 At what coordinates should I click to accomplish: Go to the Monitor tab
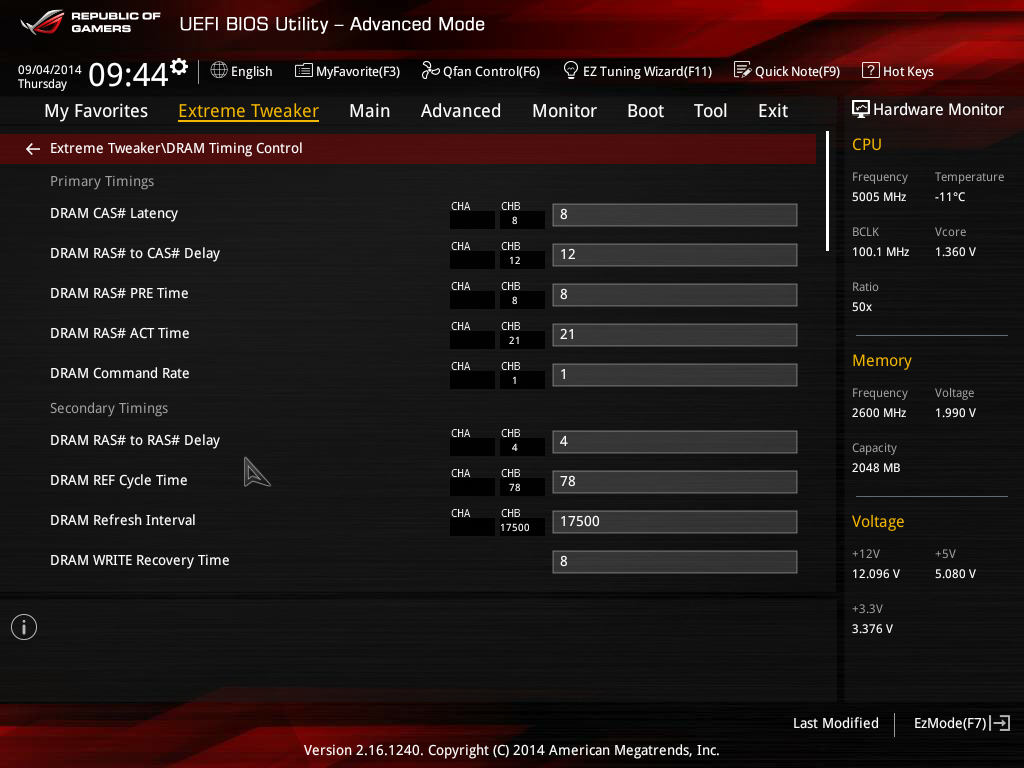tap(564, 111)
